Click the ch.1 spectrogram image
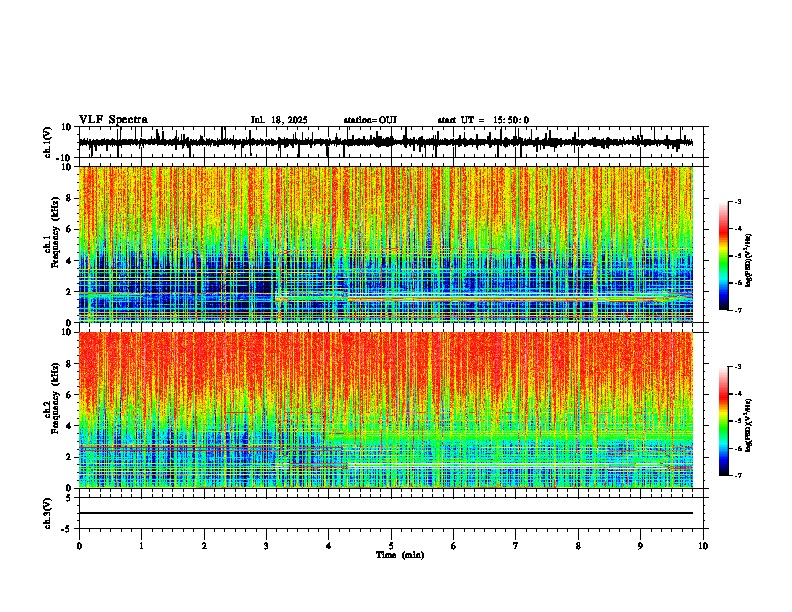The image size is (792, 612). (x=385, y=244)
